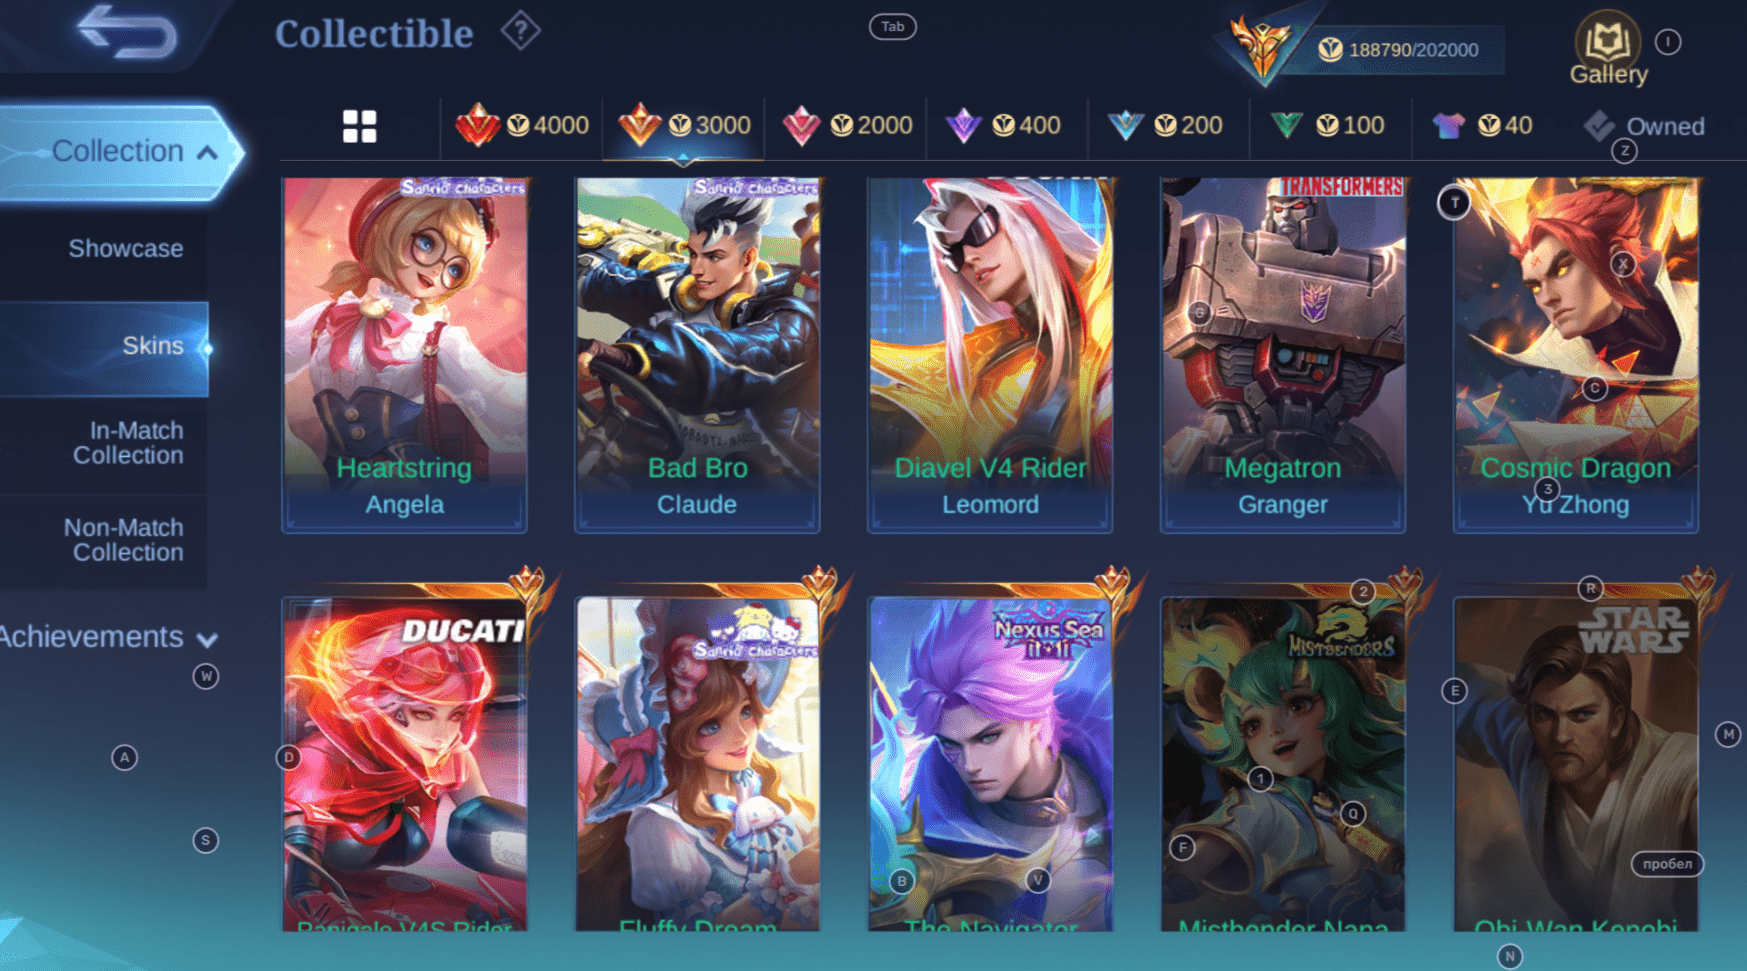Open the Collectible help question mark
Viewport: 1747px width, 971px height.
coord(520,31)
